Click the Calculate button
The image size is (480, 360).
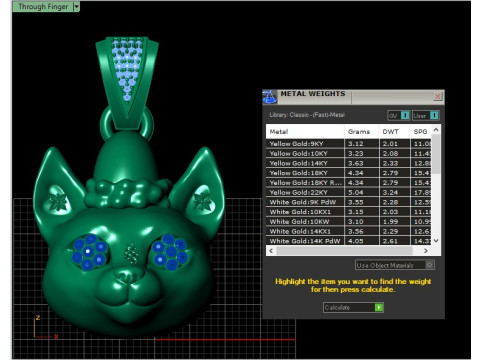coord(353,307)
